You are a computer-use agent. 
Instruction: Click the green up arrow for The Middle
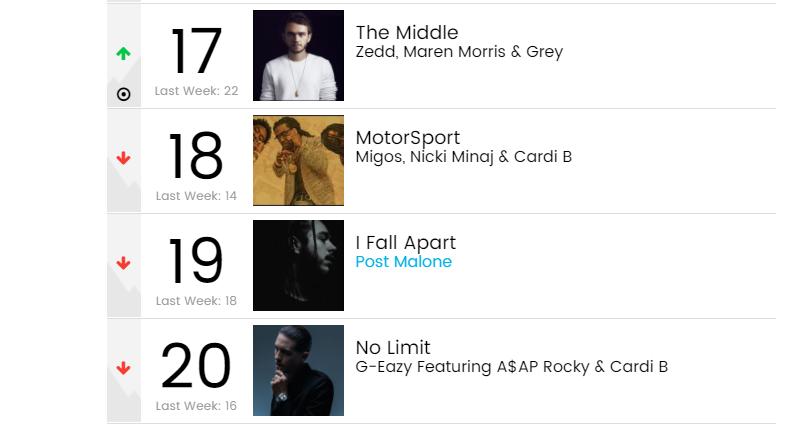coord(124,54)
